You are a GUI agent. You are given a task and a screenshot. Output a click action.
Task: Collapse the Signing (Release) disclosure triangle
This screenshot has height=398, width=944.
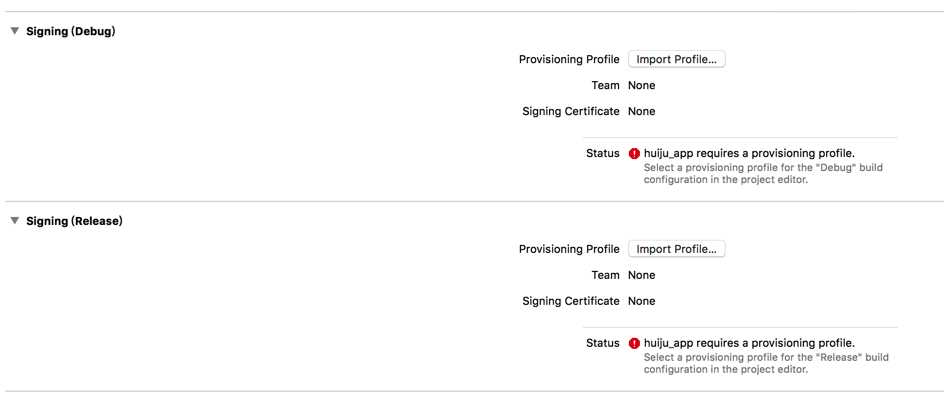click(15, 221)
